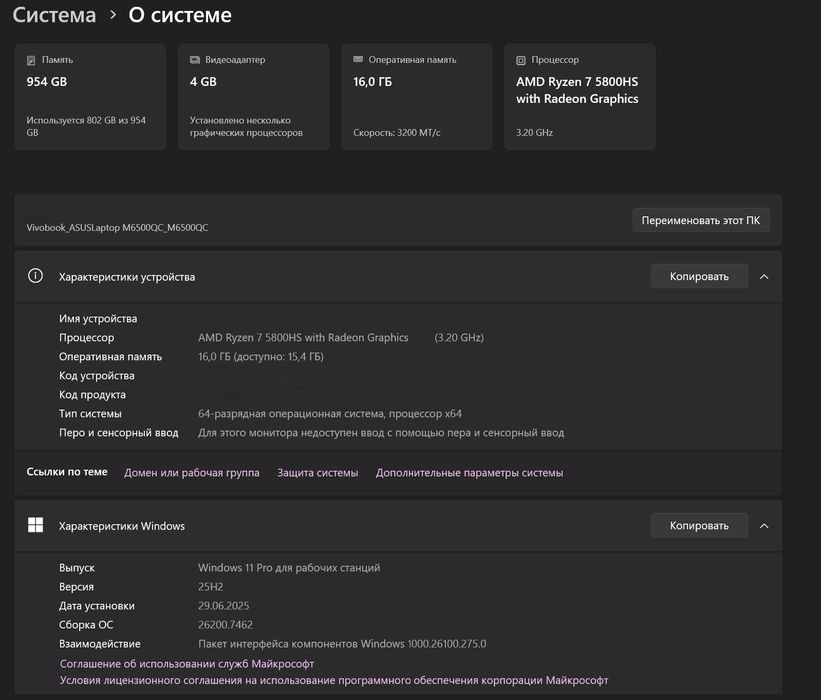Collapse the Характеристики устройства section chevron

point(764,276)
